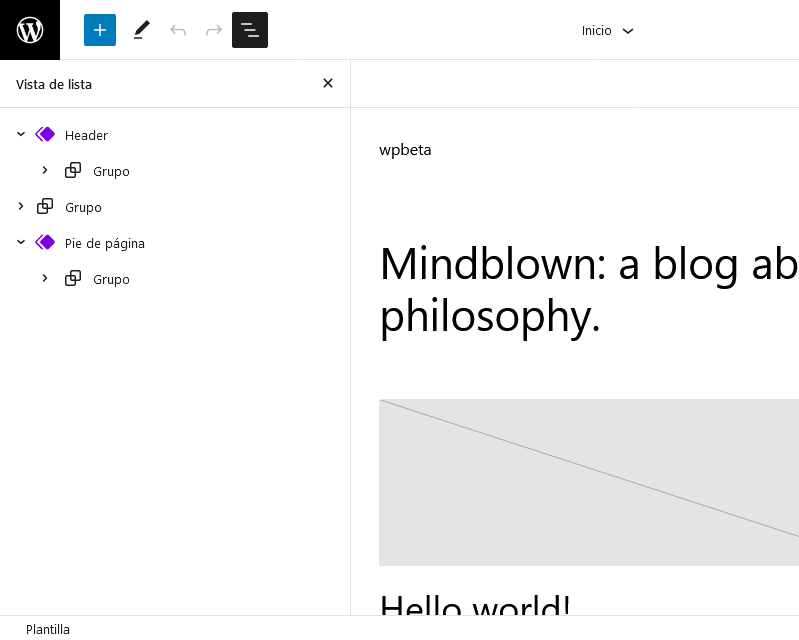This screenshot has height=640, width=799.
Task: Close the Vista de lista panel
Action: [x=328, y=83]
